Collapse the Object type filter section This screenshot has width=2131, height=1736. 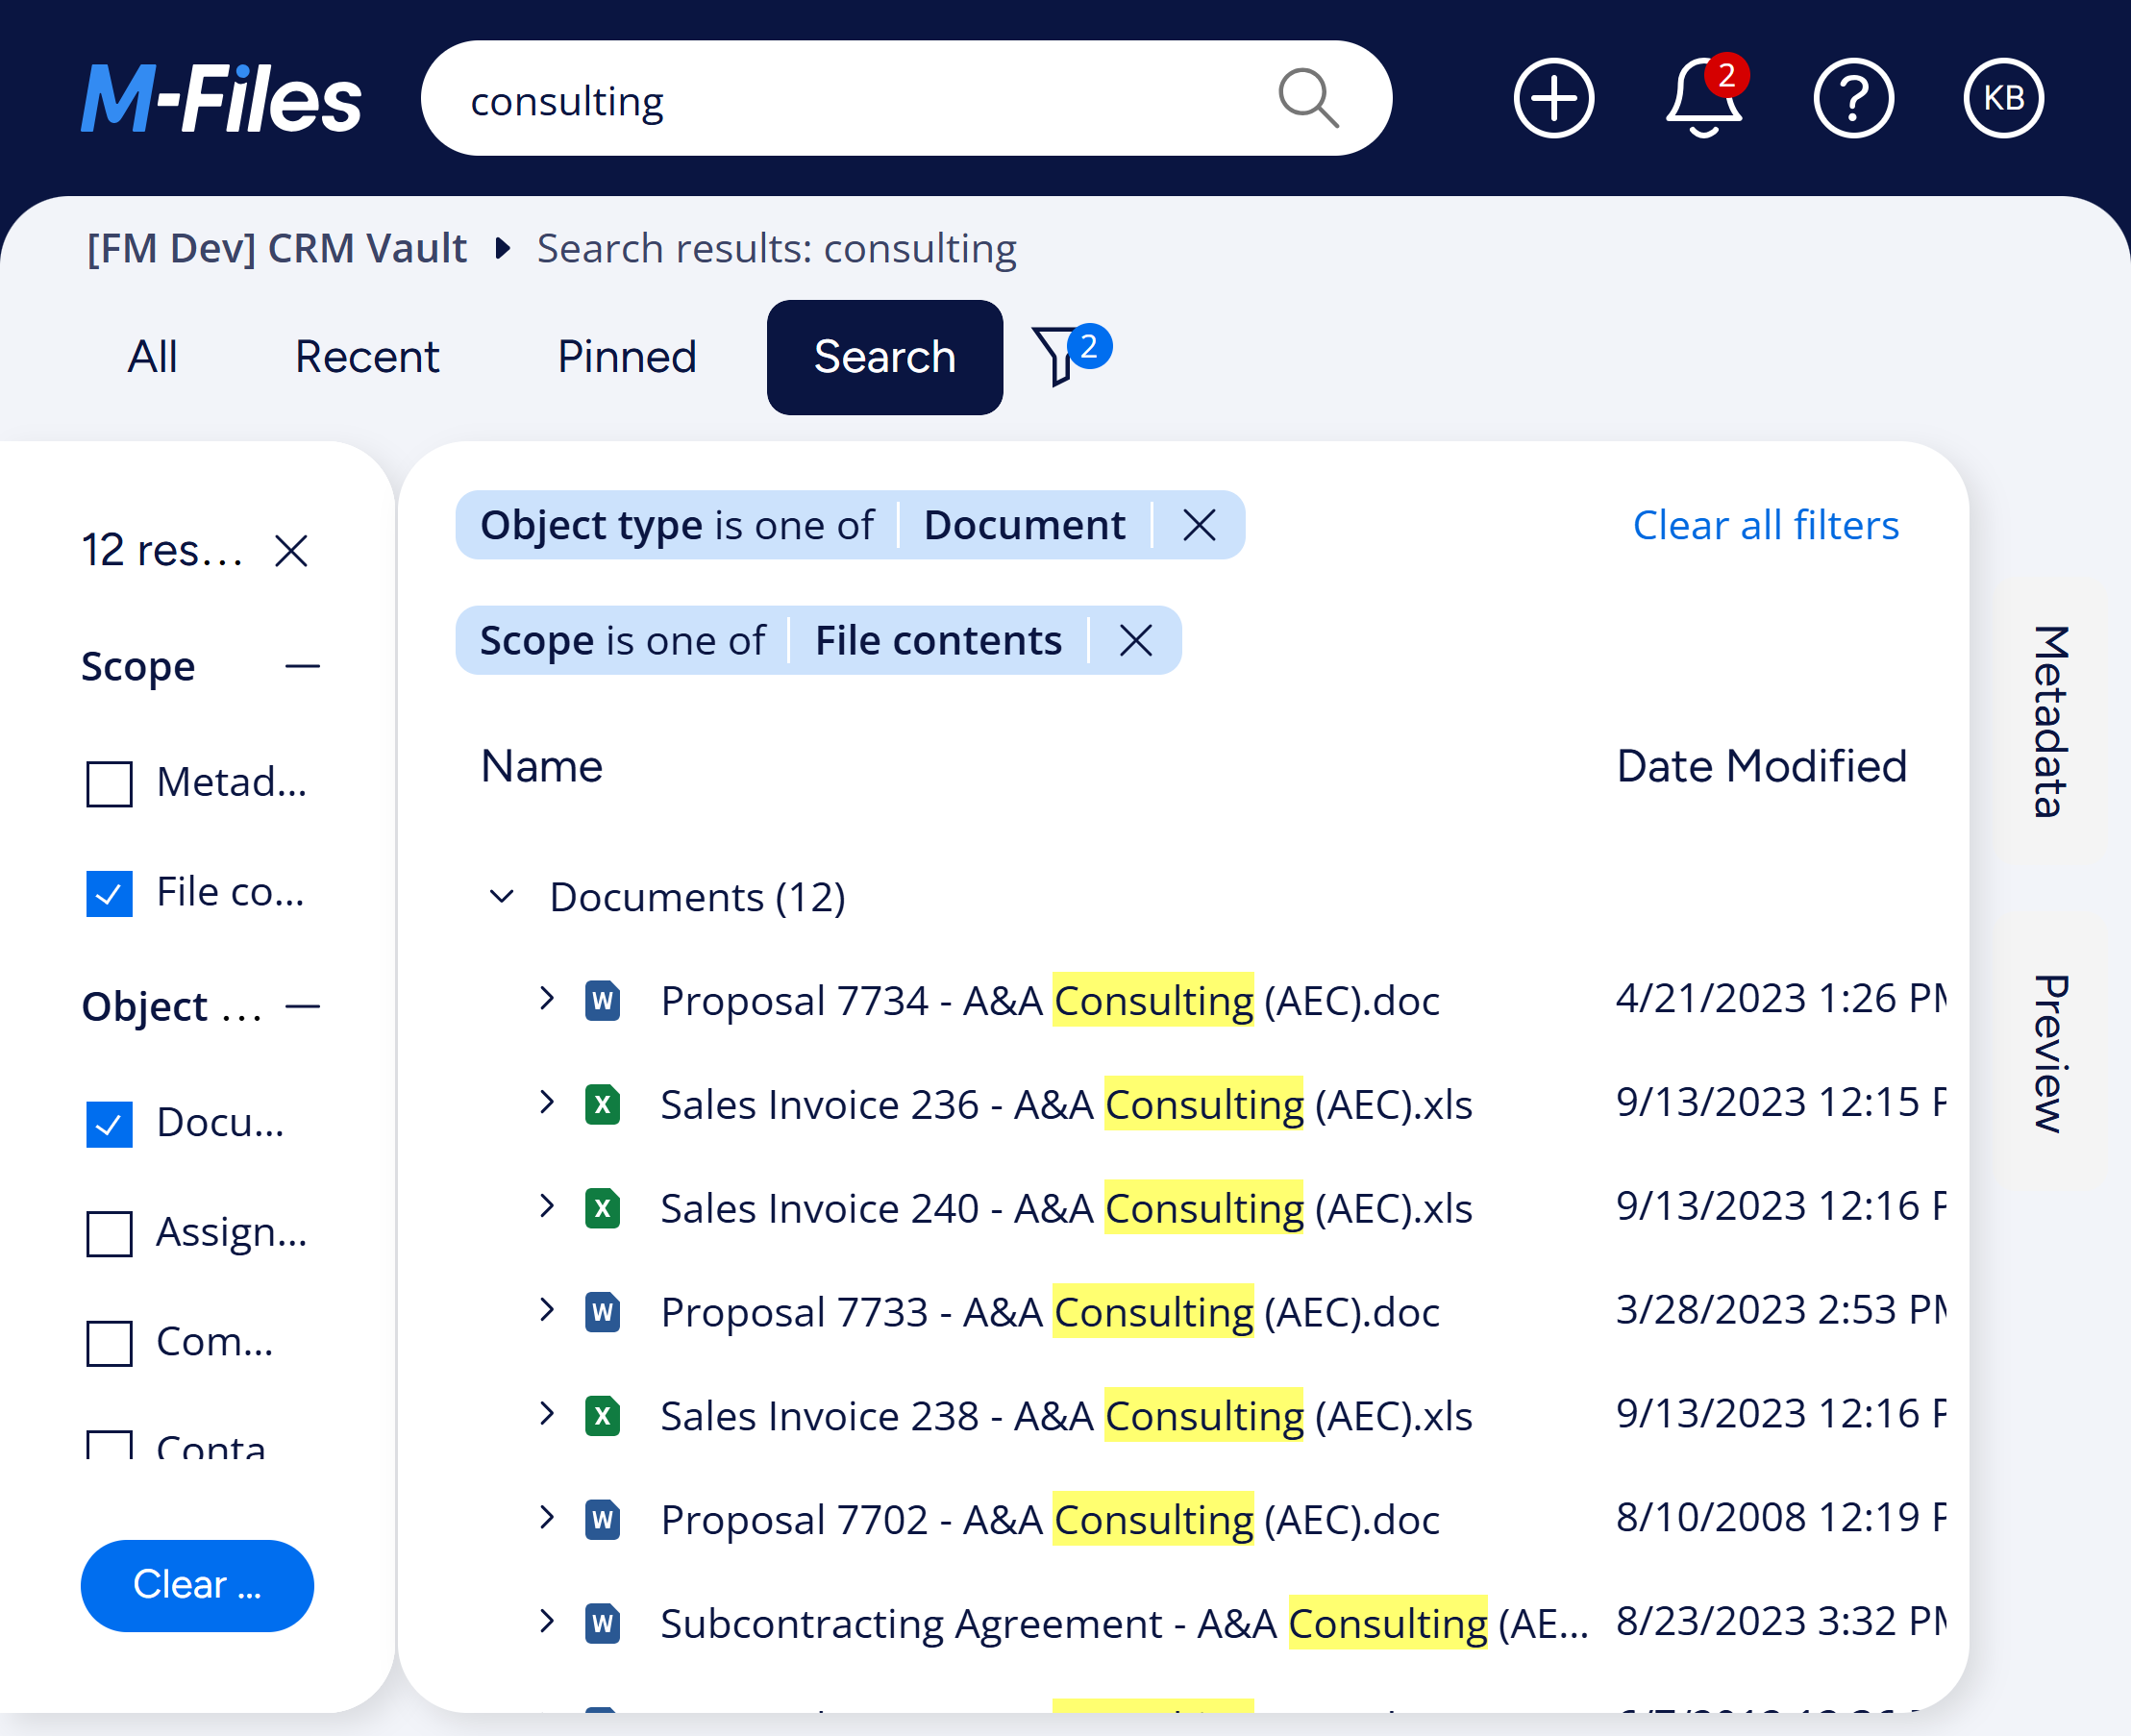(302, 1006)
